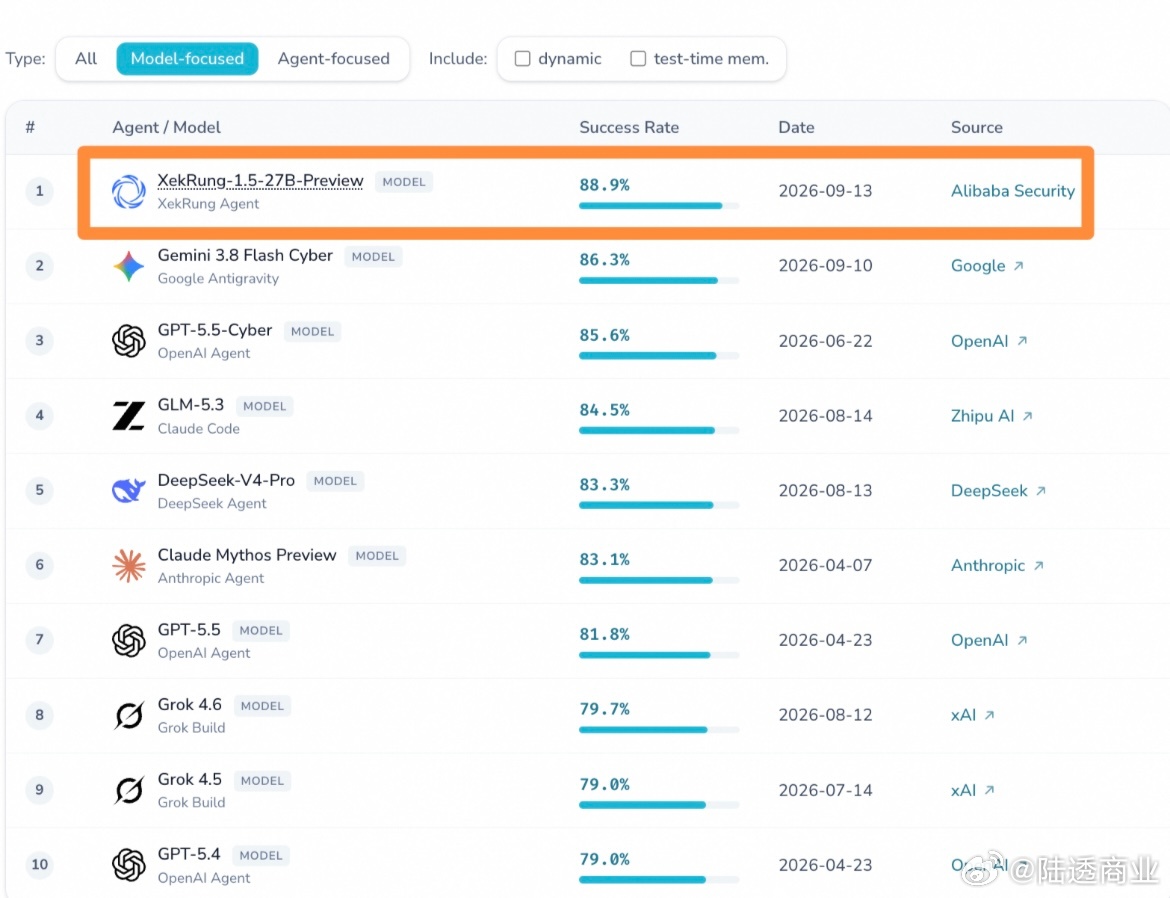The image size is (1170, 898).
Task: Open the OpenAI source link dated 2026-04-23 row 7
Action: (x=989, y=640)
